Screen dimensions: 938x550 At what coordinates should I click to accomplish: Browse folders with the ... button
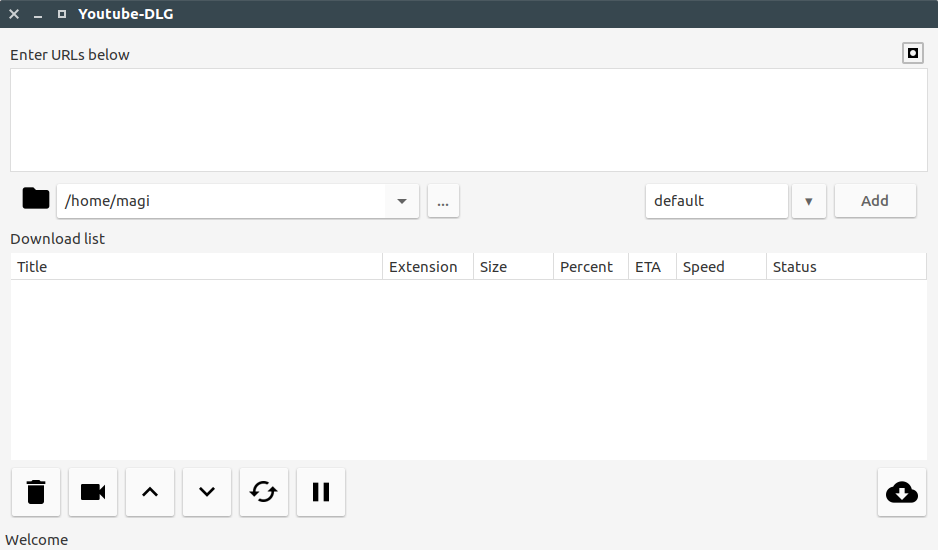click(x=443, y=201)
